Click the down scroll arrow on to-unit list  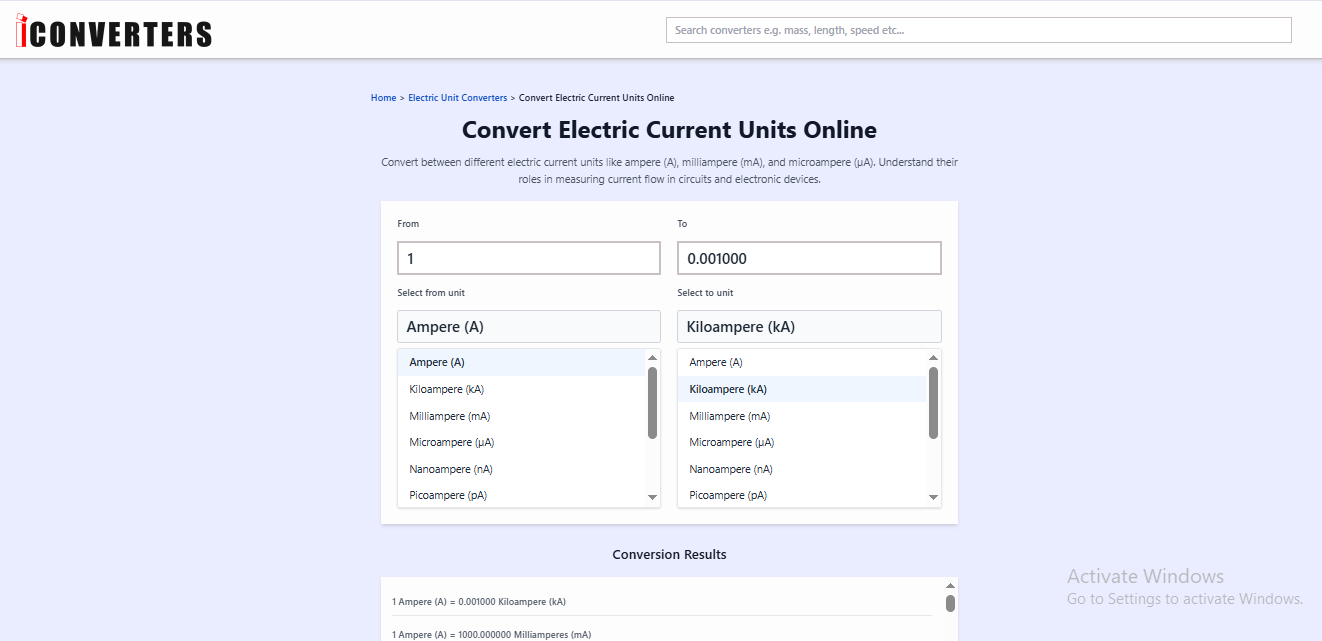click(933, 497)
